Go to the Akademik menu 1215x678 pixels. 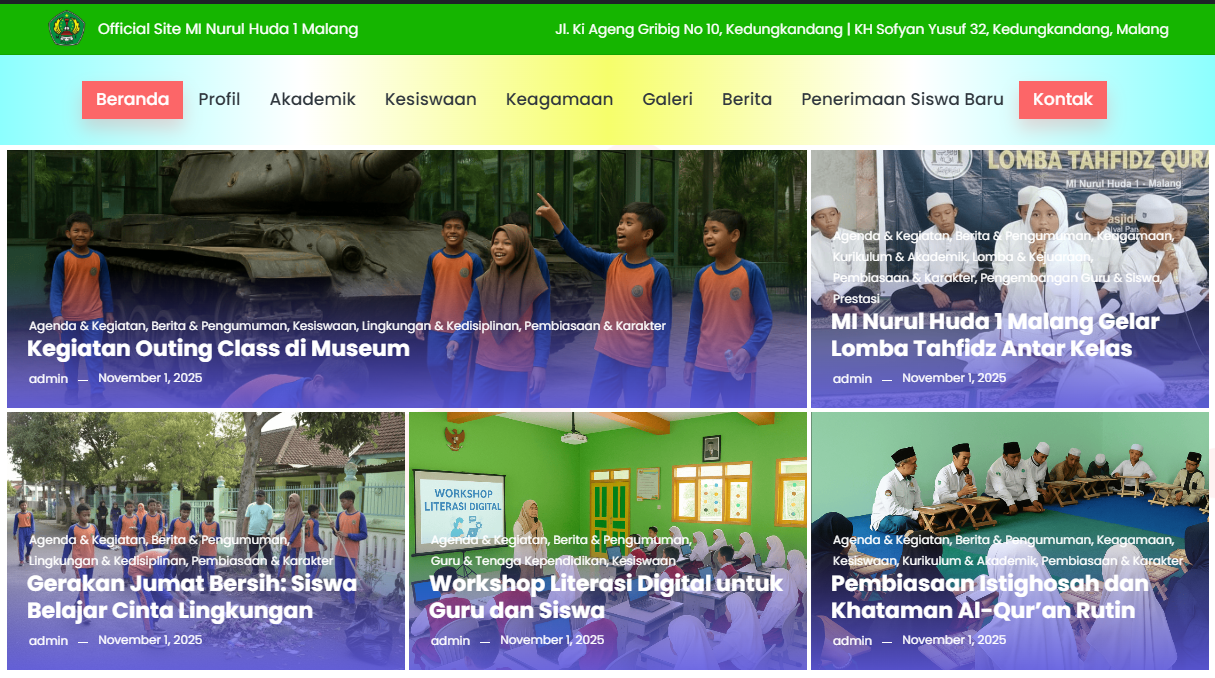[312, 99]
